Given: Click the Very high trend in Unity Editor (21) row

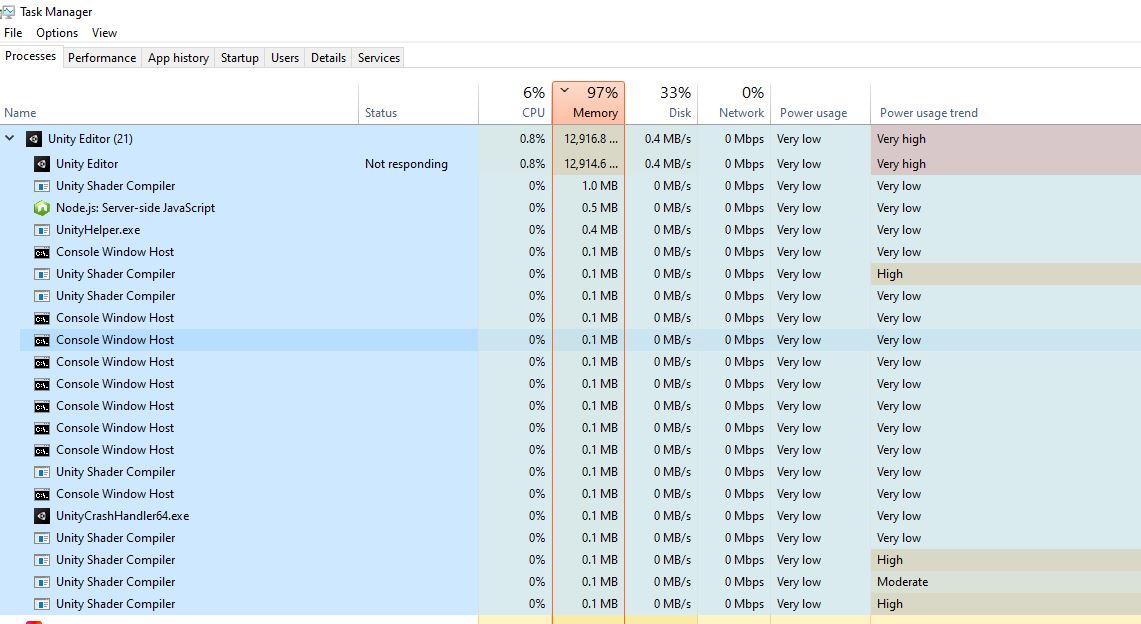Looking at the screenshot, I should click(x=1006, y=139).
